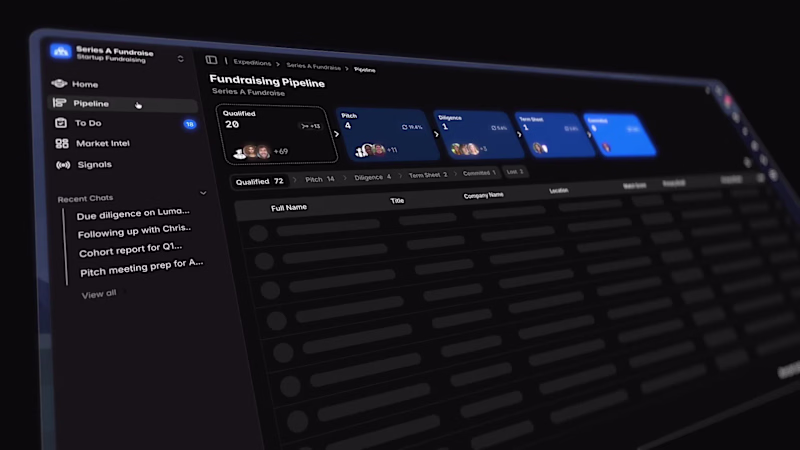Click the Series A Fundraise workspace logo

(x=60, y=51)
